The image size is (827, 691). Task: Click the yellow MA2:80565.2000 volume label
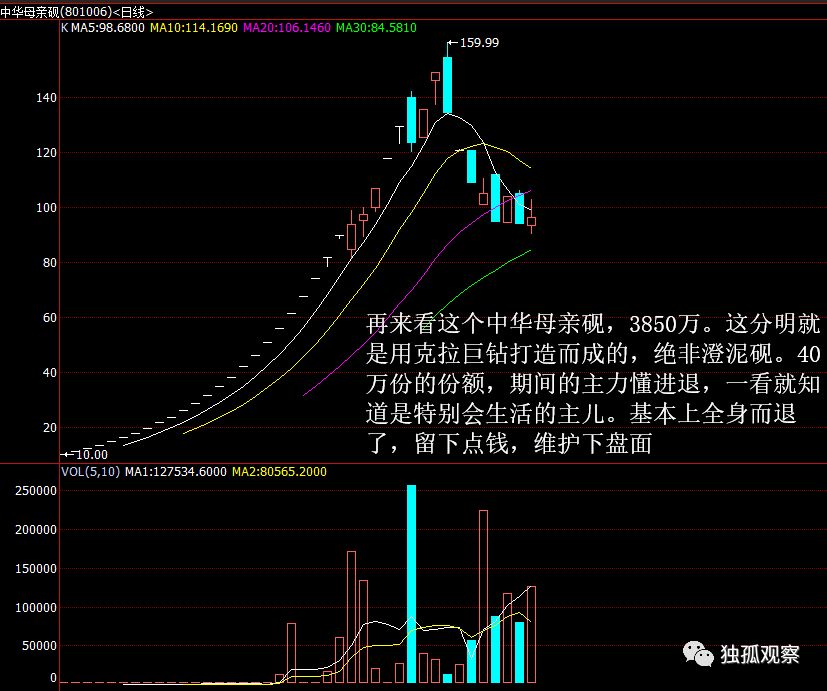[279, 471]
